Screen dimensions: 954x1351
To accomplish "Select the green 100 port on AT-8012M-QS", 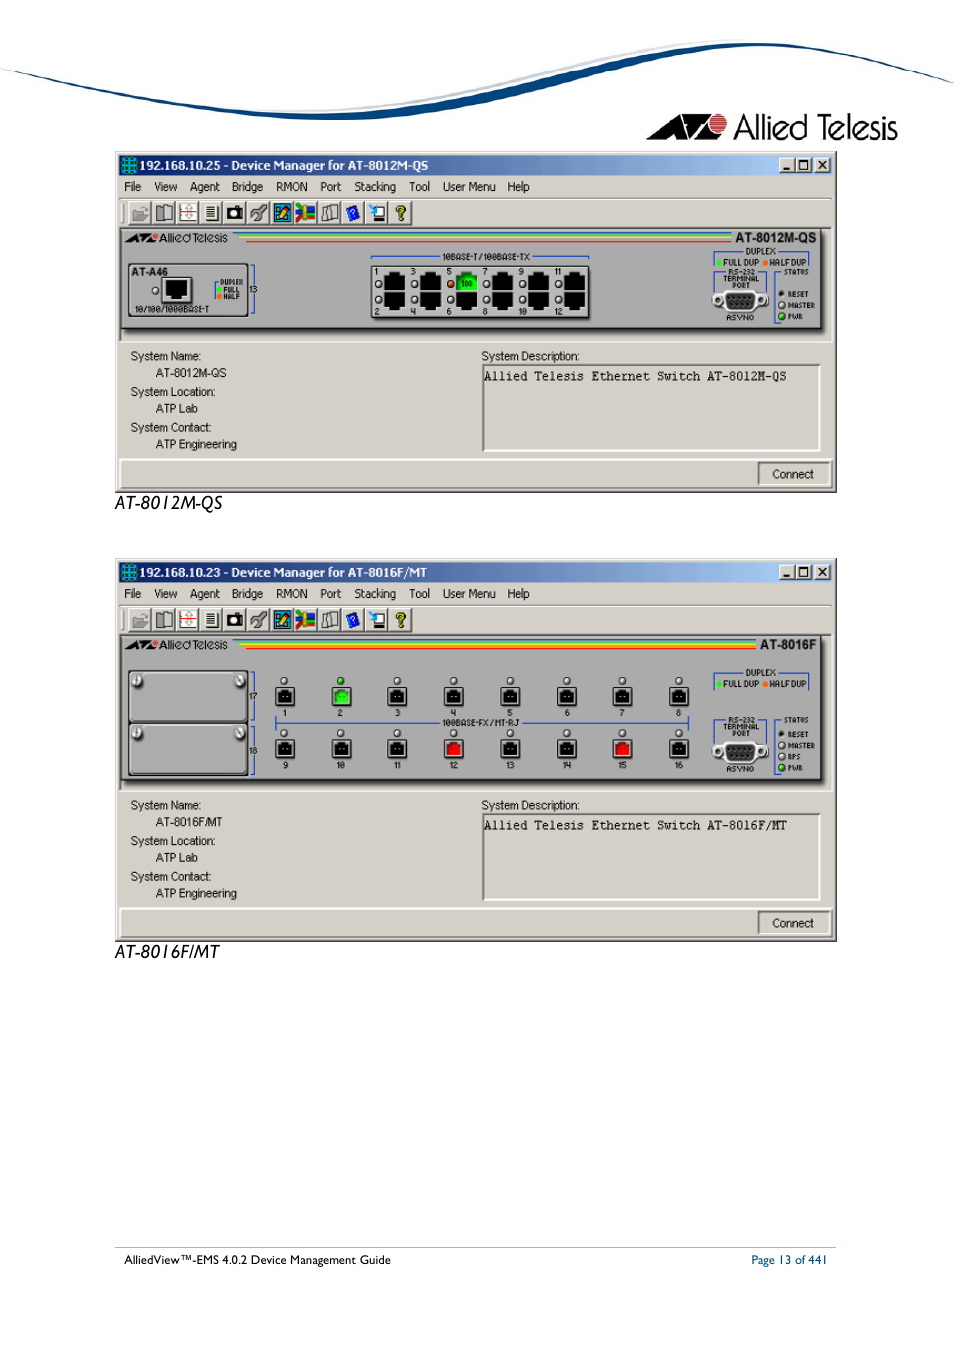I will click(x=466, y=283).
